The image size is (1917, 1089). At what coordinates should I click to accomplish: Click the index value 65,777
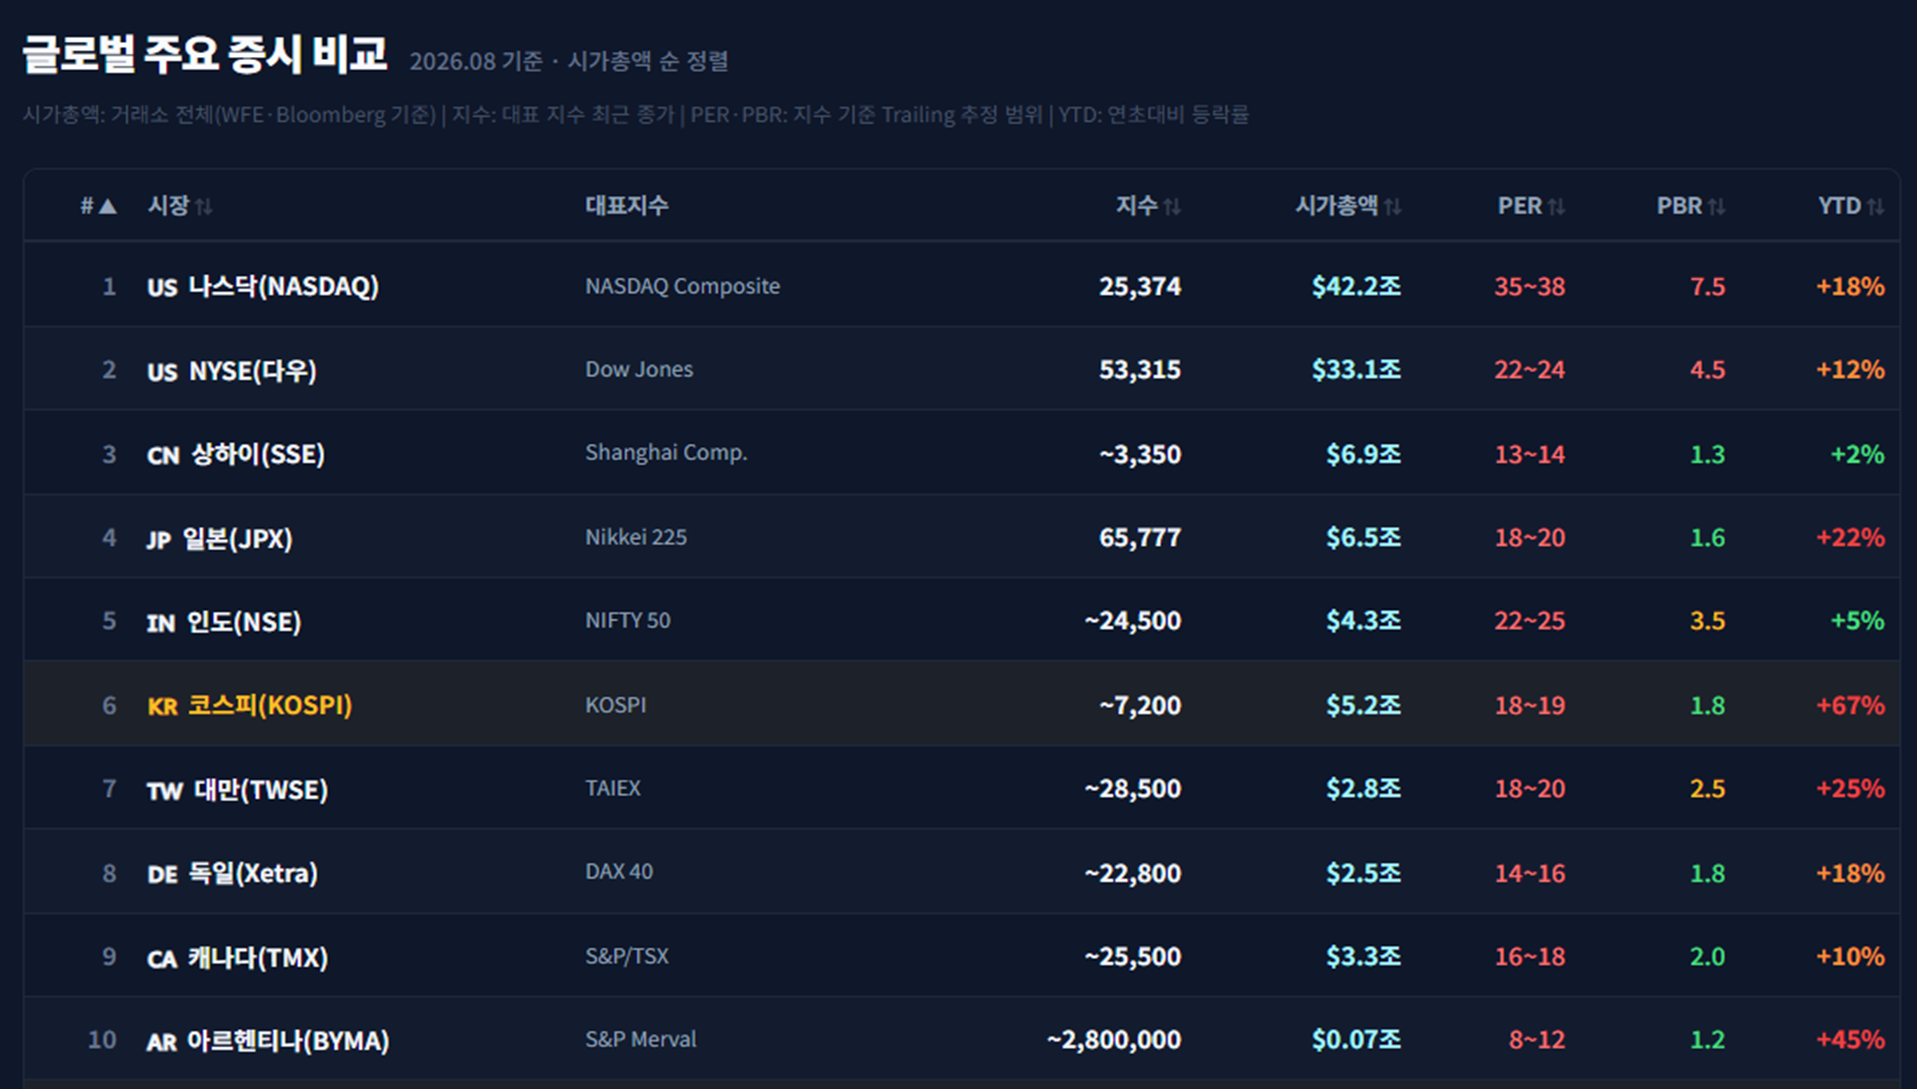(x=1140, y=538)
